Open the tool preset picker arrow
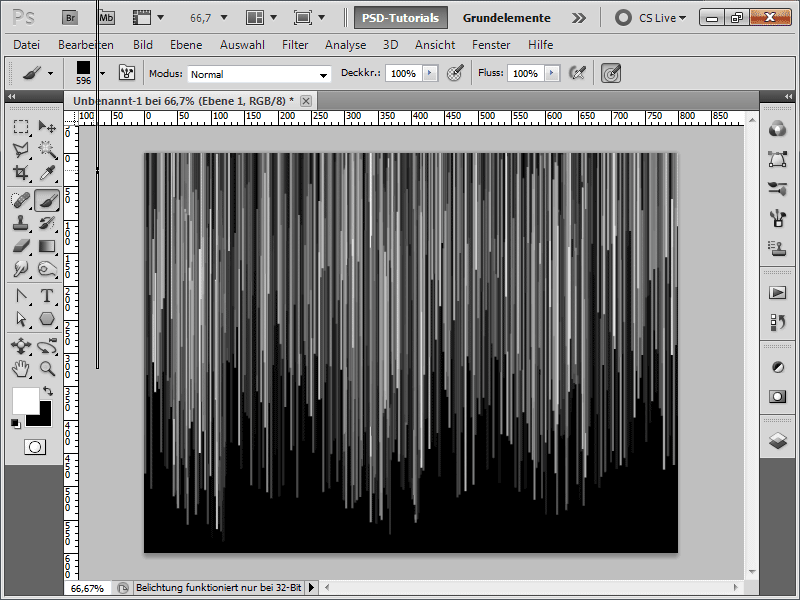This screenshot has height=600, width=800. tap(50, 73)
